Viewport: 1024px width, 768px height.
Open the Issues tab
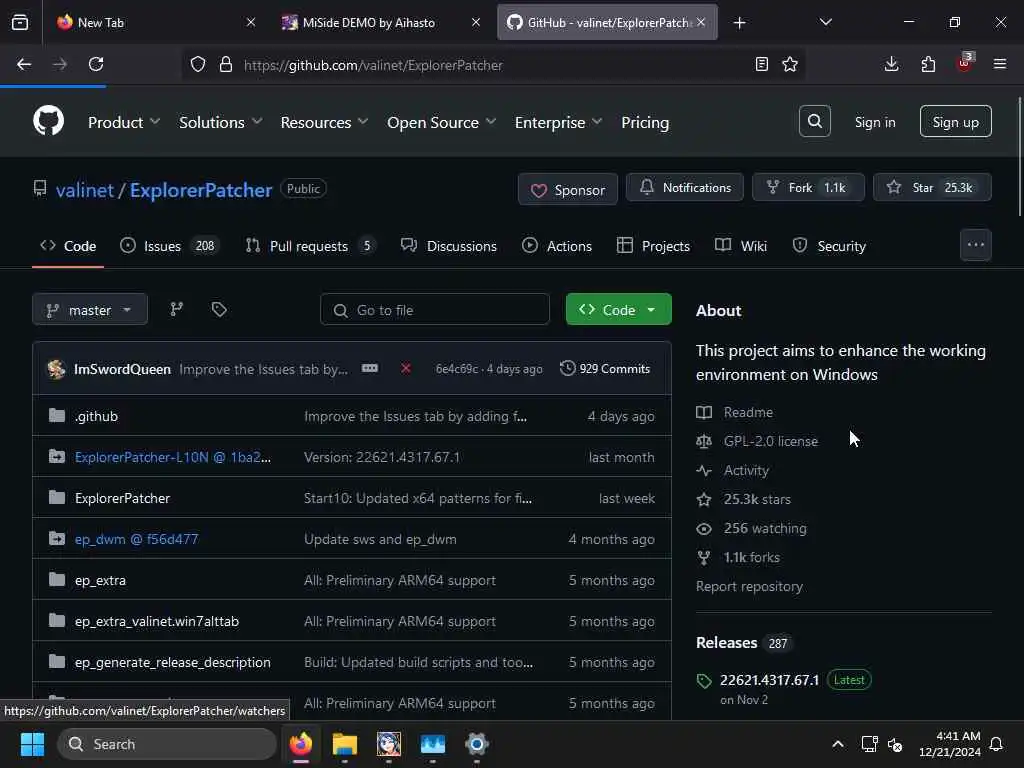click(x=170, y=246)
